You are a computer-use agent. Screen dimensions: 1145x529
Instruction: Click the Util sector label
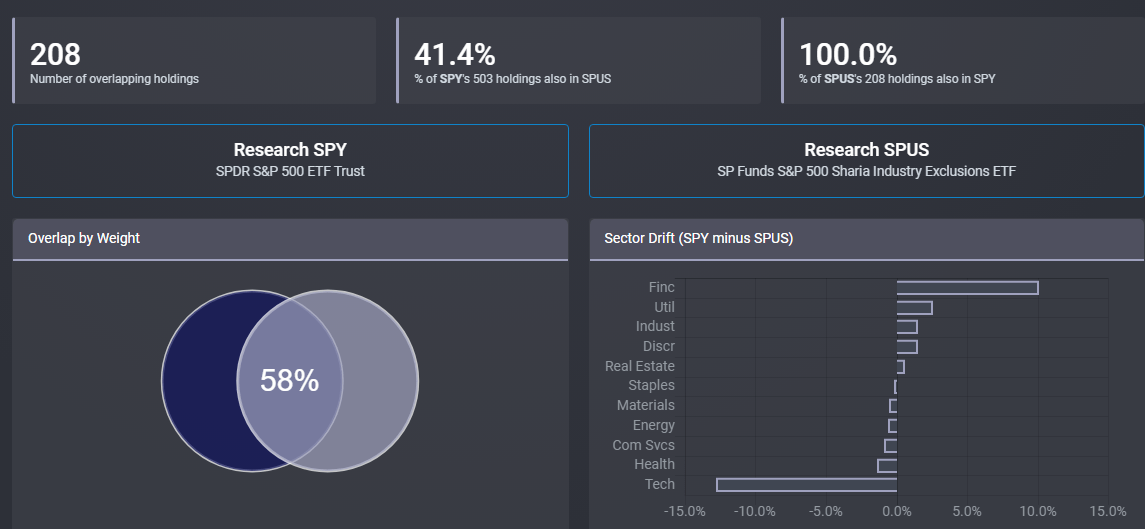click(x=665, y=307)
